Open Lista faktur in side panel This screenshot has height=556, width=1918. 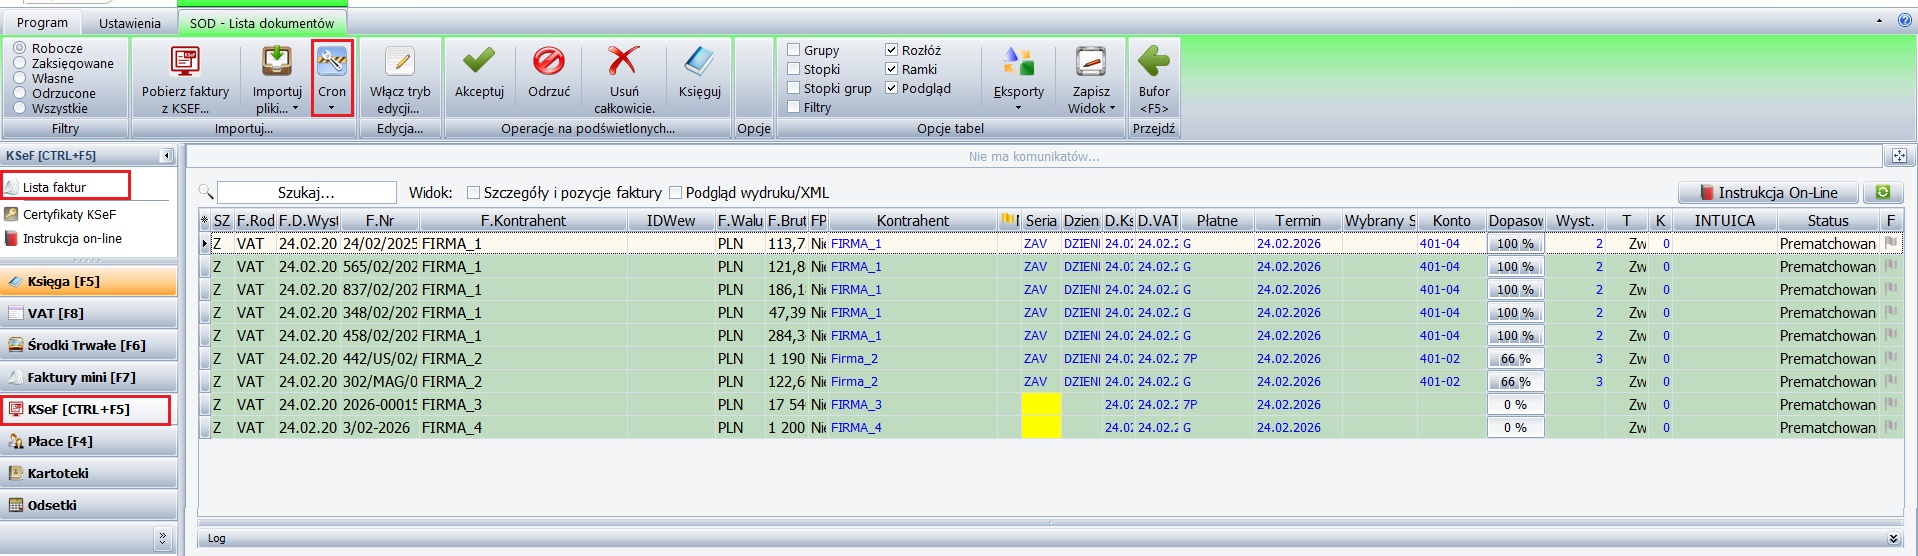tap(54, 187)
